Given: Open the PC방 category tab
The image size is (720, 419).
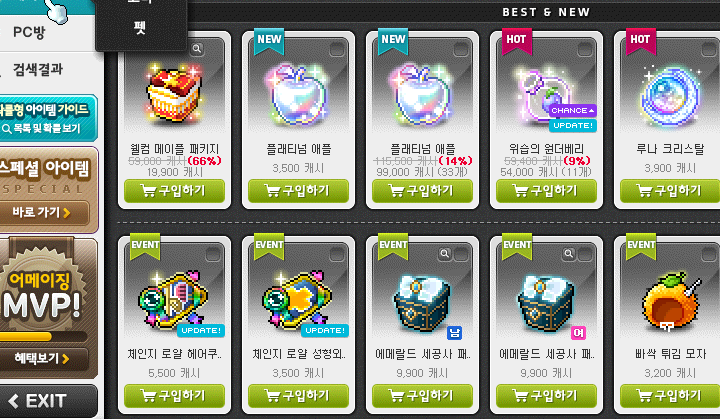Looking at the screenshot, I should [x=29, y=33].
